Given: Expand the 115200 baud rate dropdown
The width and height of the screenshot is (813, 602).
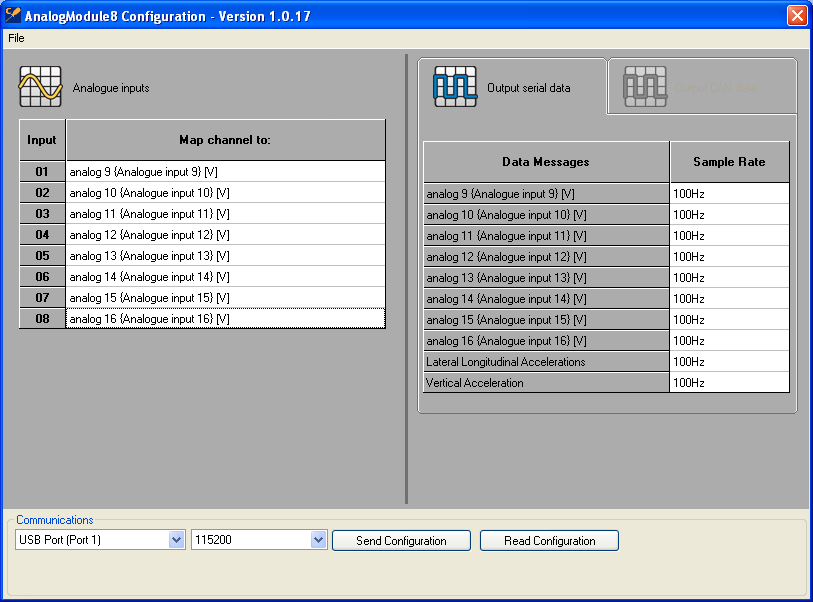Looking at the screenshot, I should pyautogui.click(x=319, y=540).
